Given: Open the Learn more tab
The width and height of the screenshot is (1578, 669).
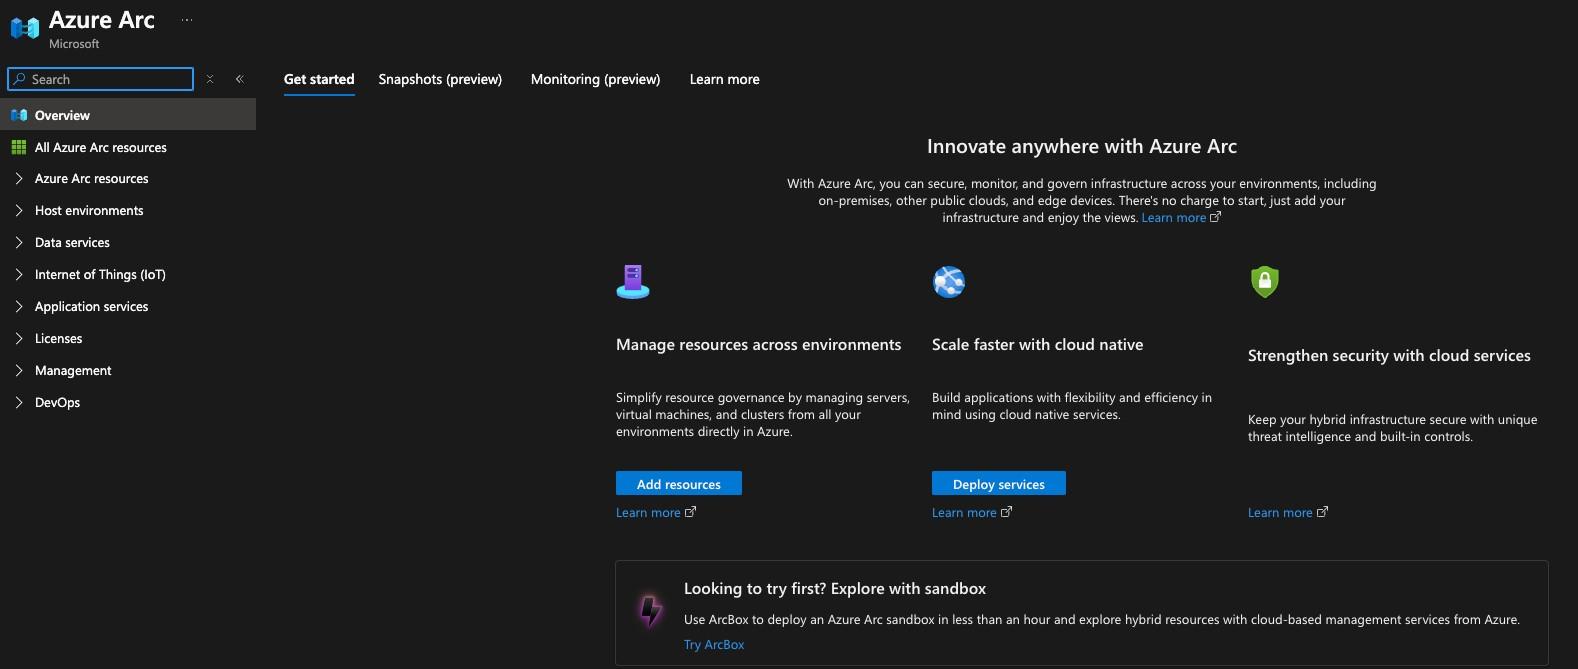Looking at the screenshot, I should pos(724,79).
